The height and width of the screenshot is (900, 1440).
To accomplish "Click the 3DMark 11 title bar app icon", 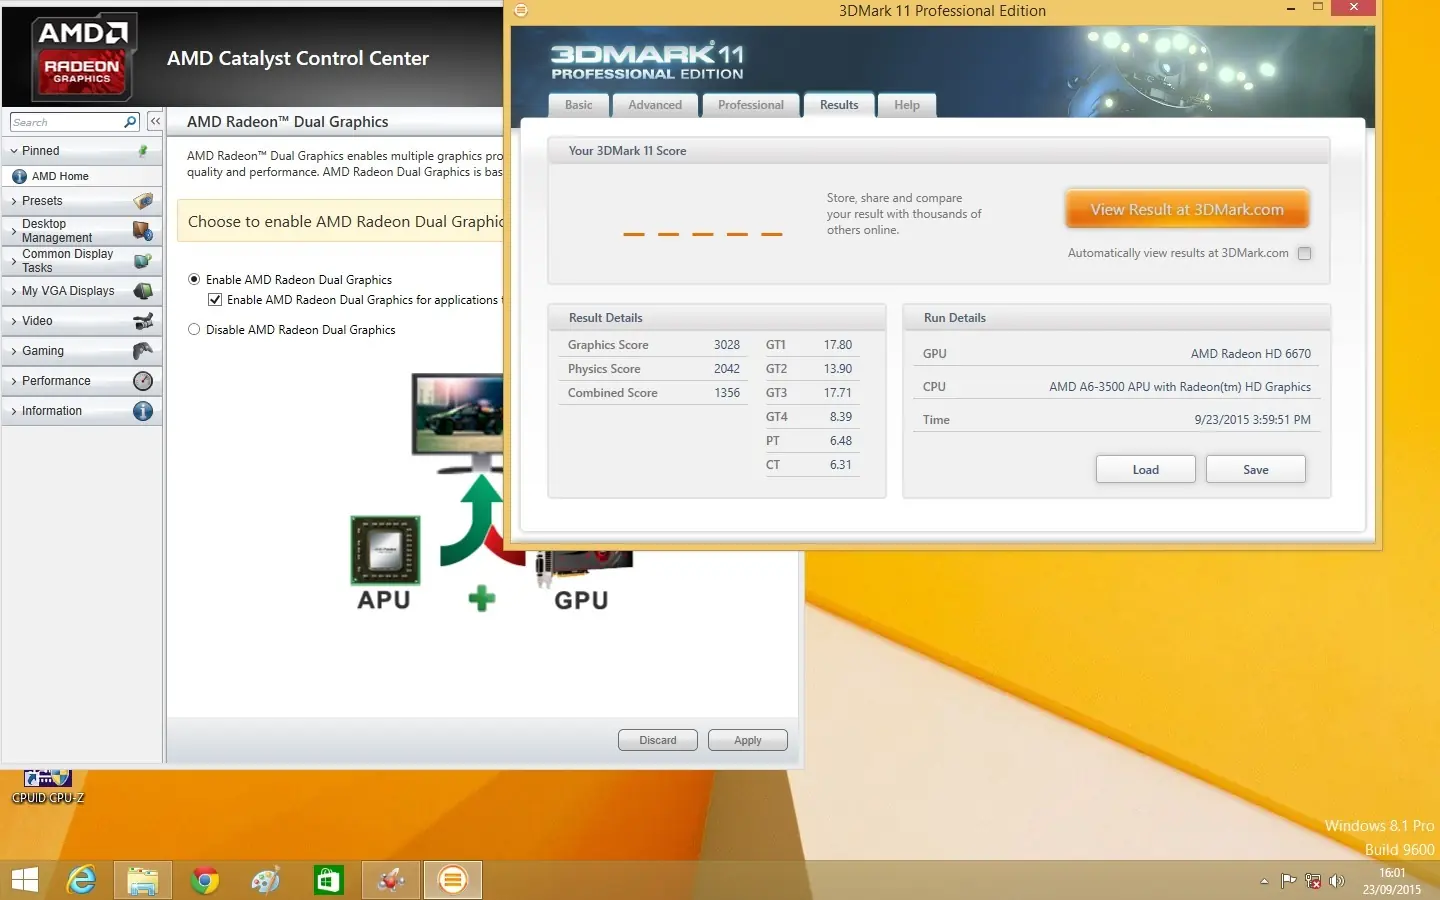I will pos(521,10).
